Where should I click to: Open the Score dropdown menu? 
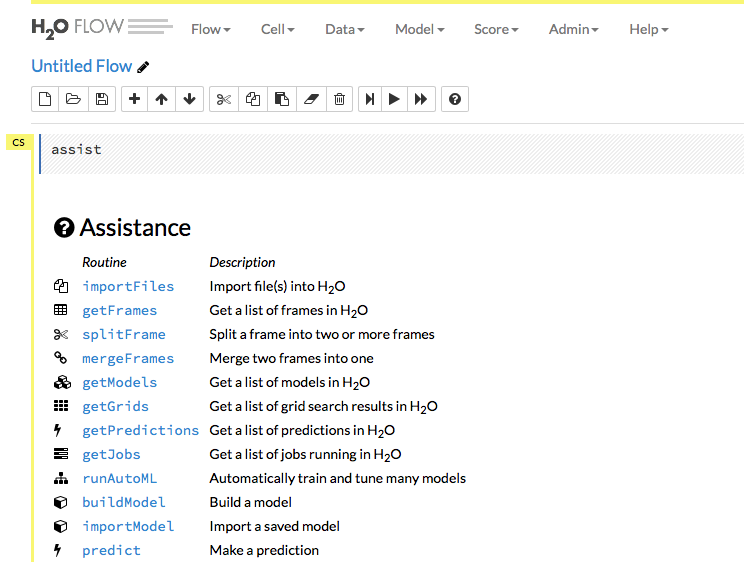click(x=496, y=29)
